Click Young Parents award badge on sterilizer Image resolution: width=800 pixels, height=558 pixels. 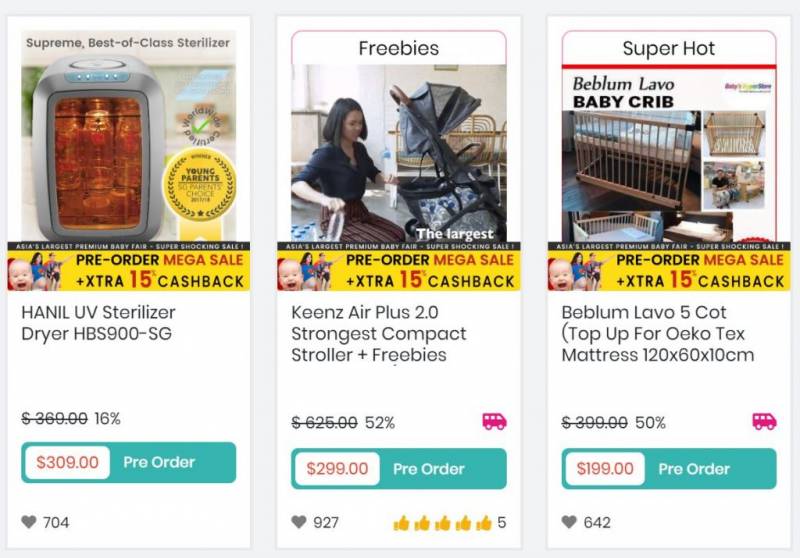coord(198,186)
